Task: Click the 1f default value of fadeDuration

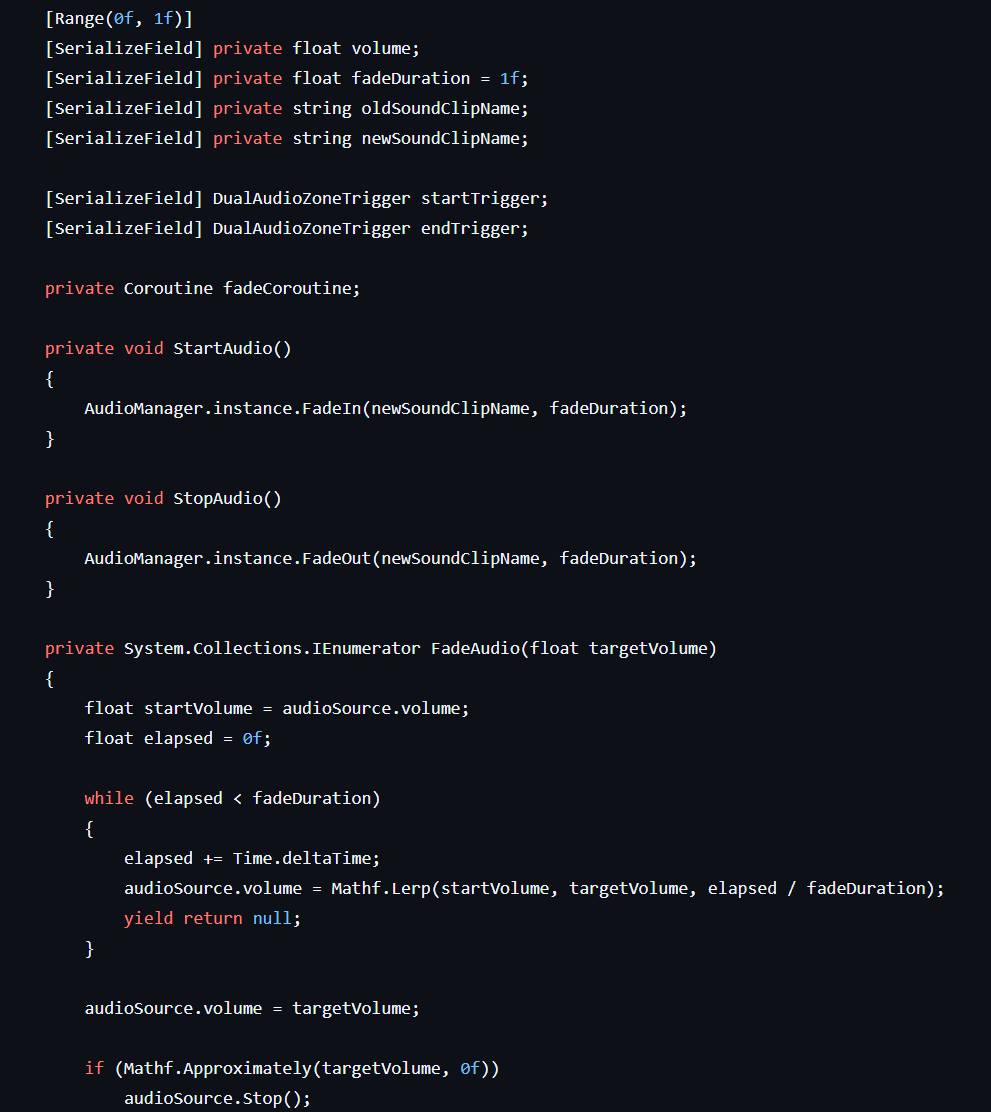Action: point(509,78)
